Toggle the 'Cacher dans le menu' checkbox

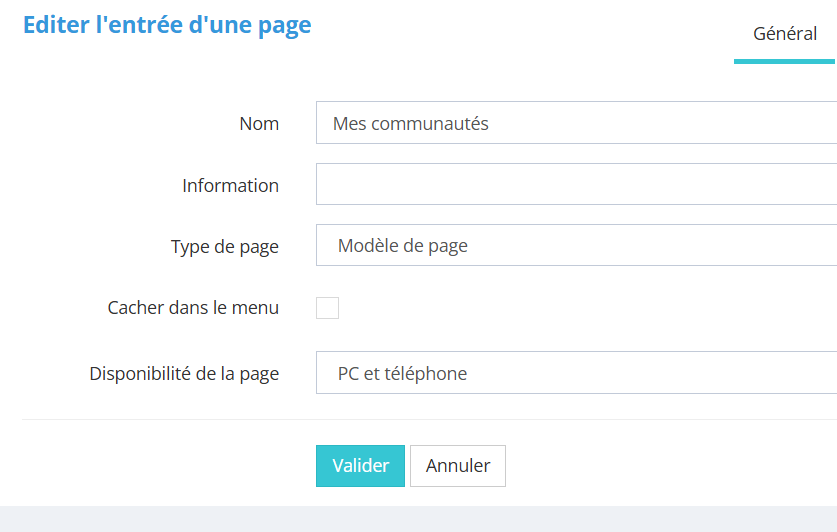pos(327,308)
